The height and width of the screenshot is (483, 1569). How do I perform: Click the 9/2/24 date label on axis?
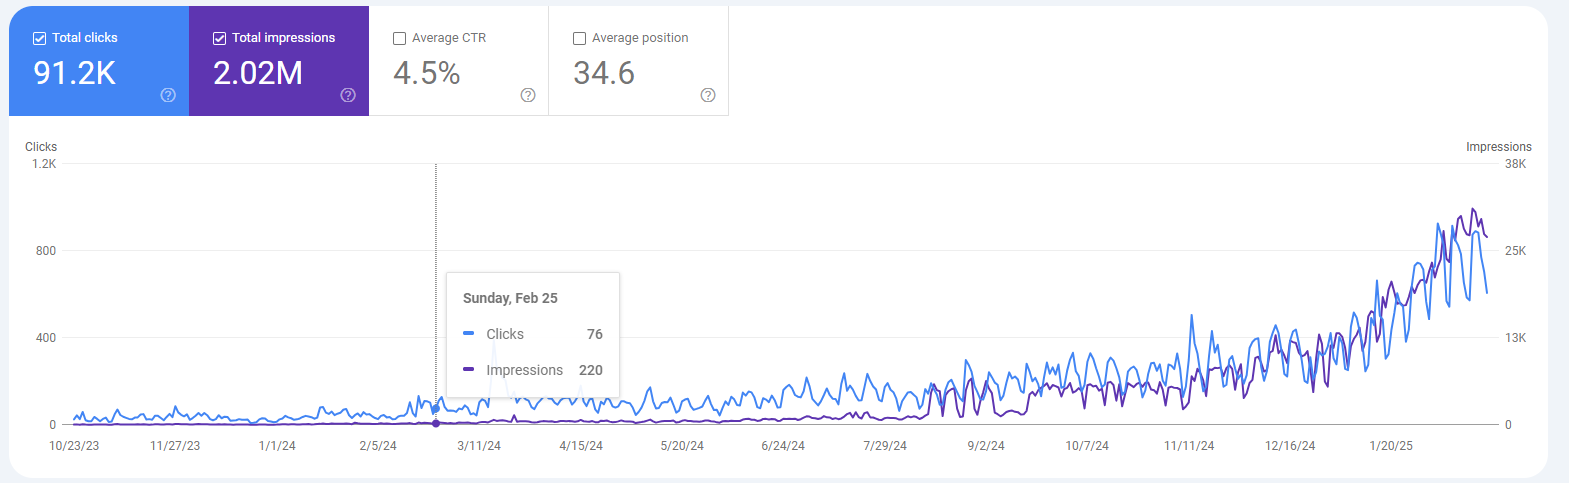[986, 446]
